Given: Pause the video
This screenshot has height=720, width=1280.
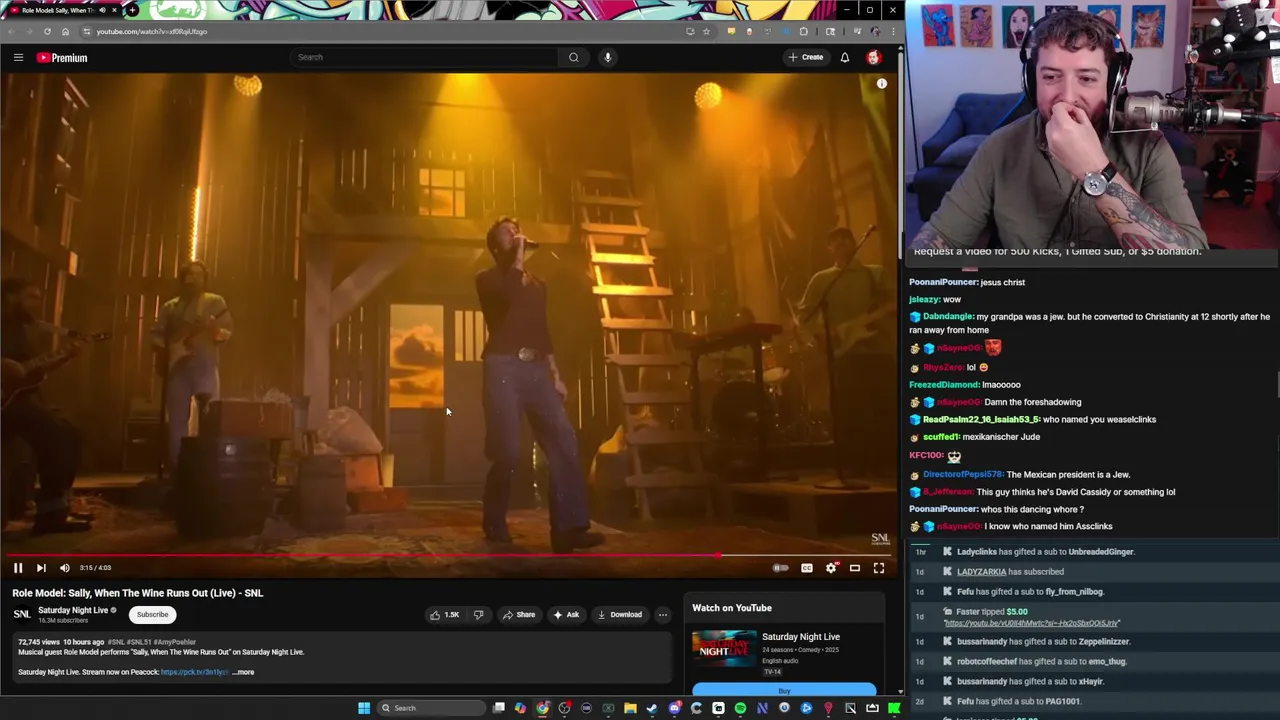Looking at the screenshot, I should [x=18, y=568].
